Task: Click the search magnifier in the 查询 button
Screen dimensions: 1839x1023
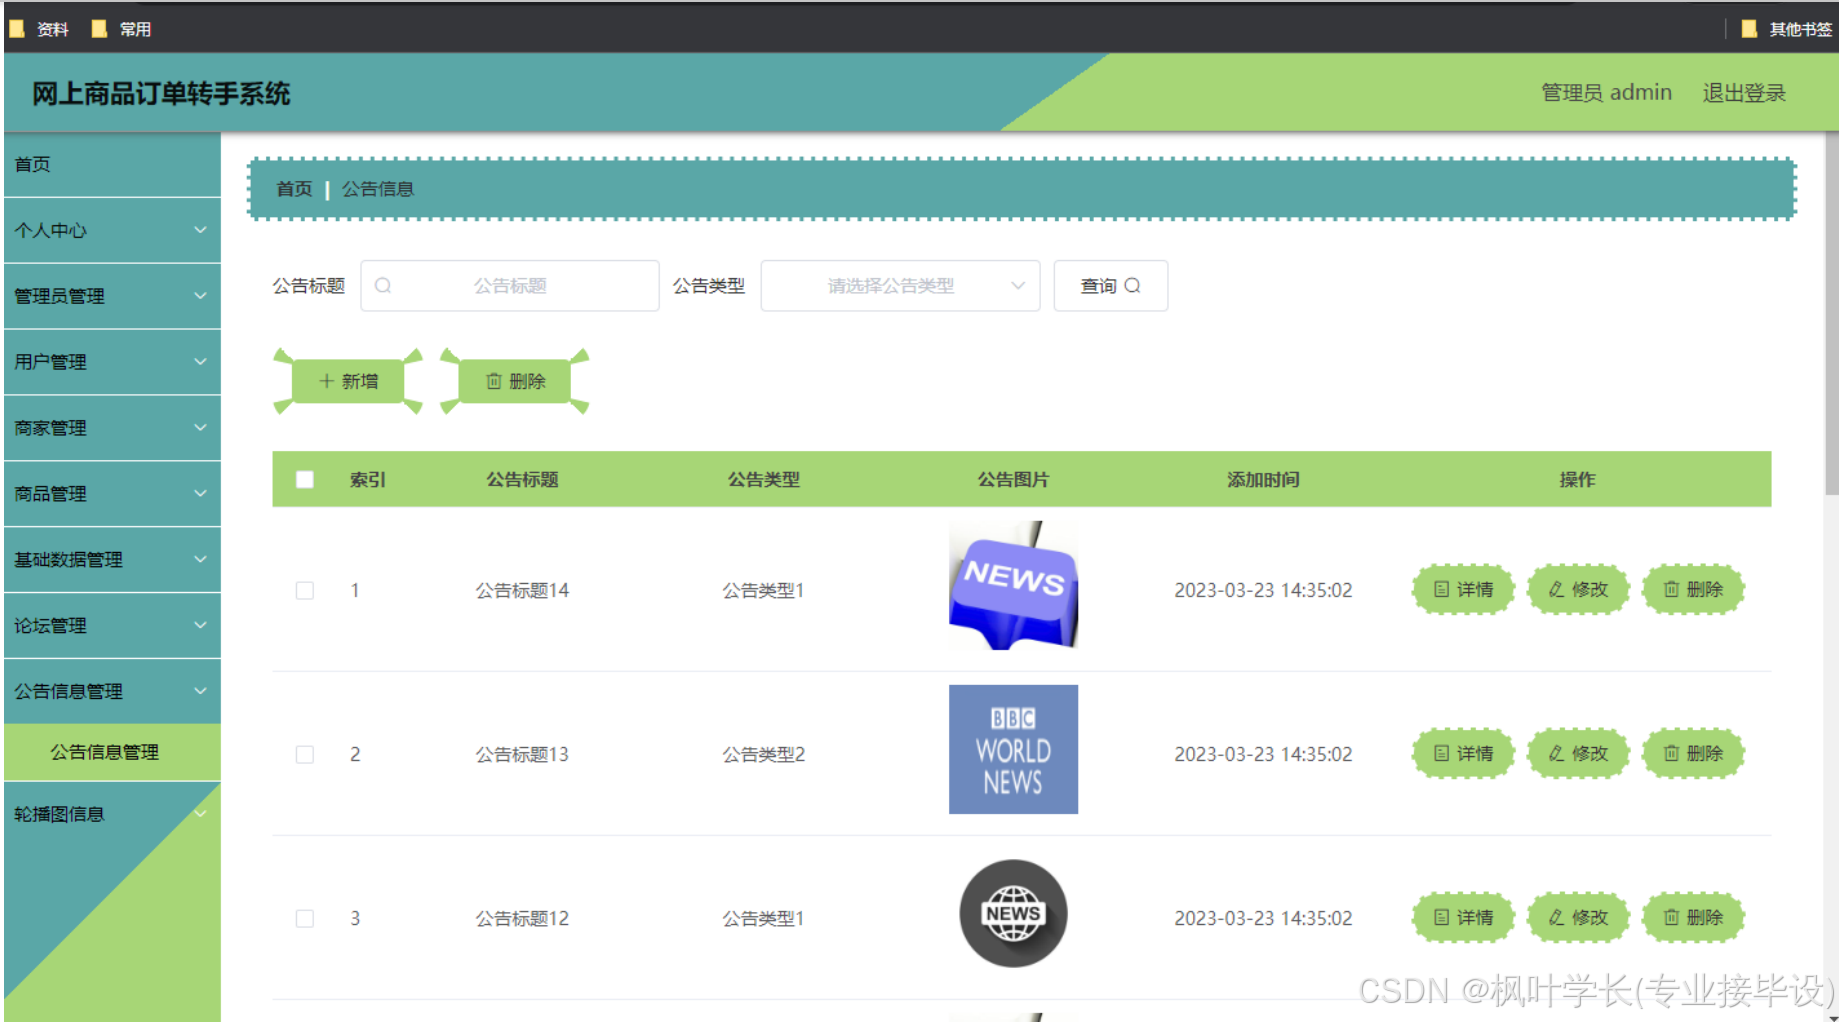Action: point(1132,286)
